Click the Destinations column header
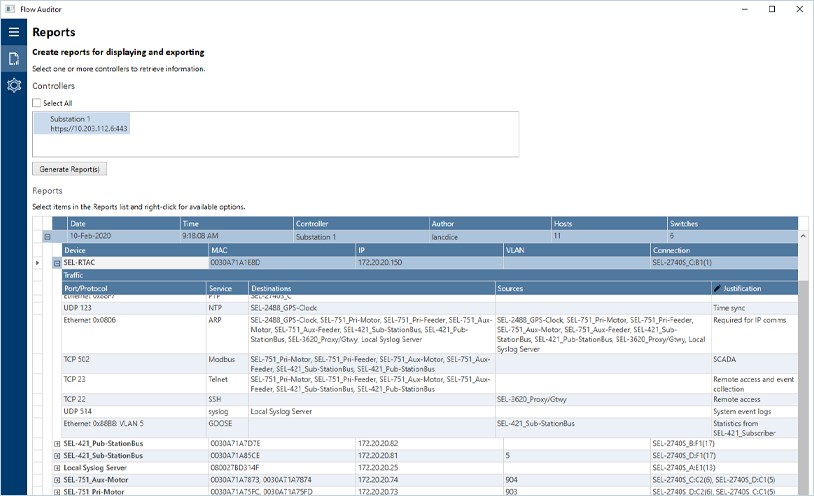 click(370, 288)
